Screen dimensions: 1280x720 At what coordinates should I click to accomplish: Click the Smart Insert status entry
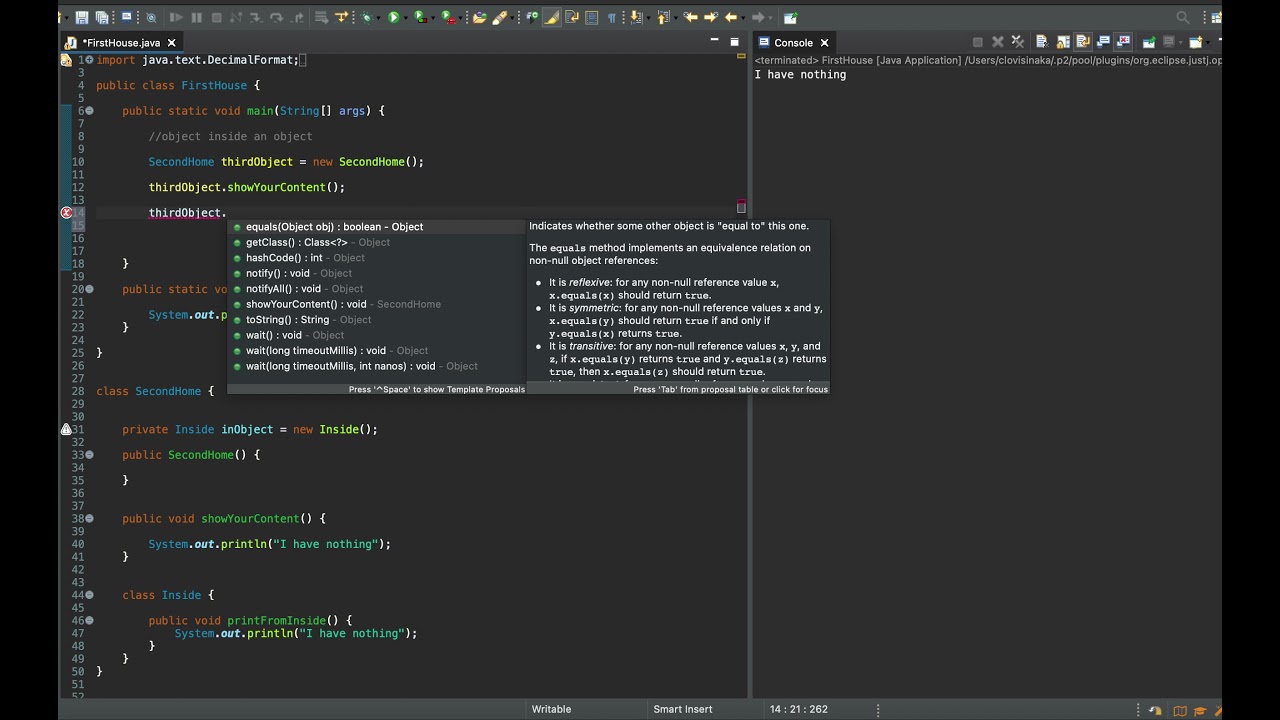(x=683, y=709)
